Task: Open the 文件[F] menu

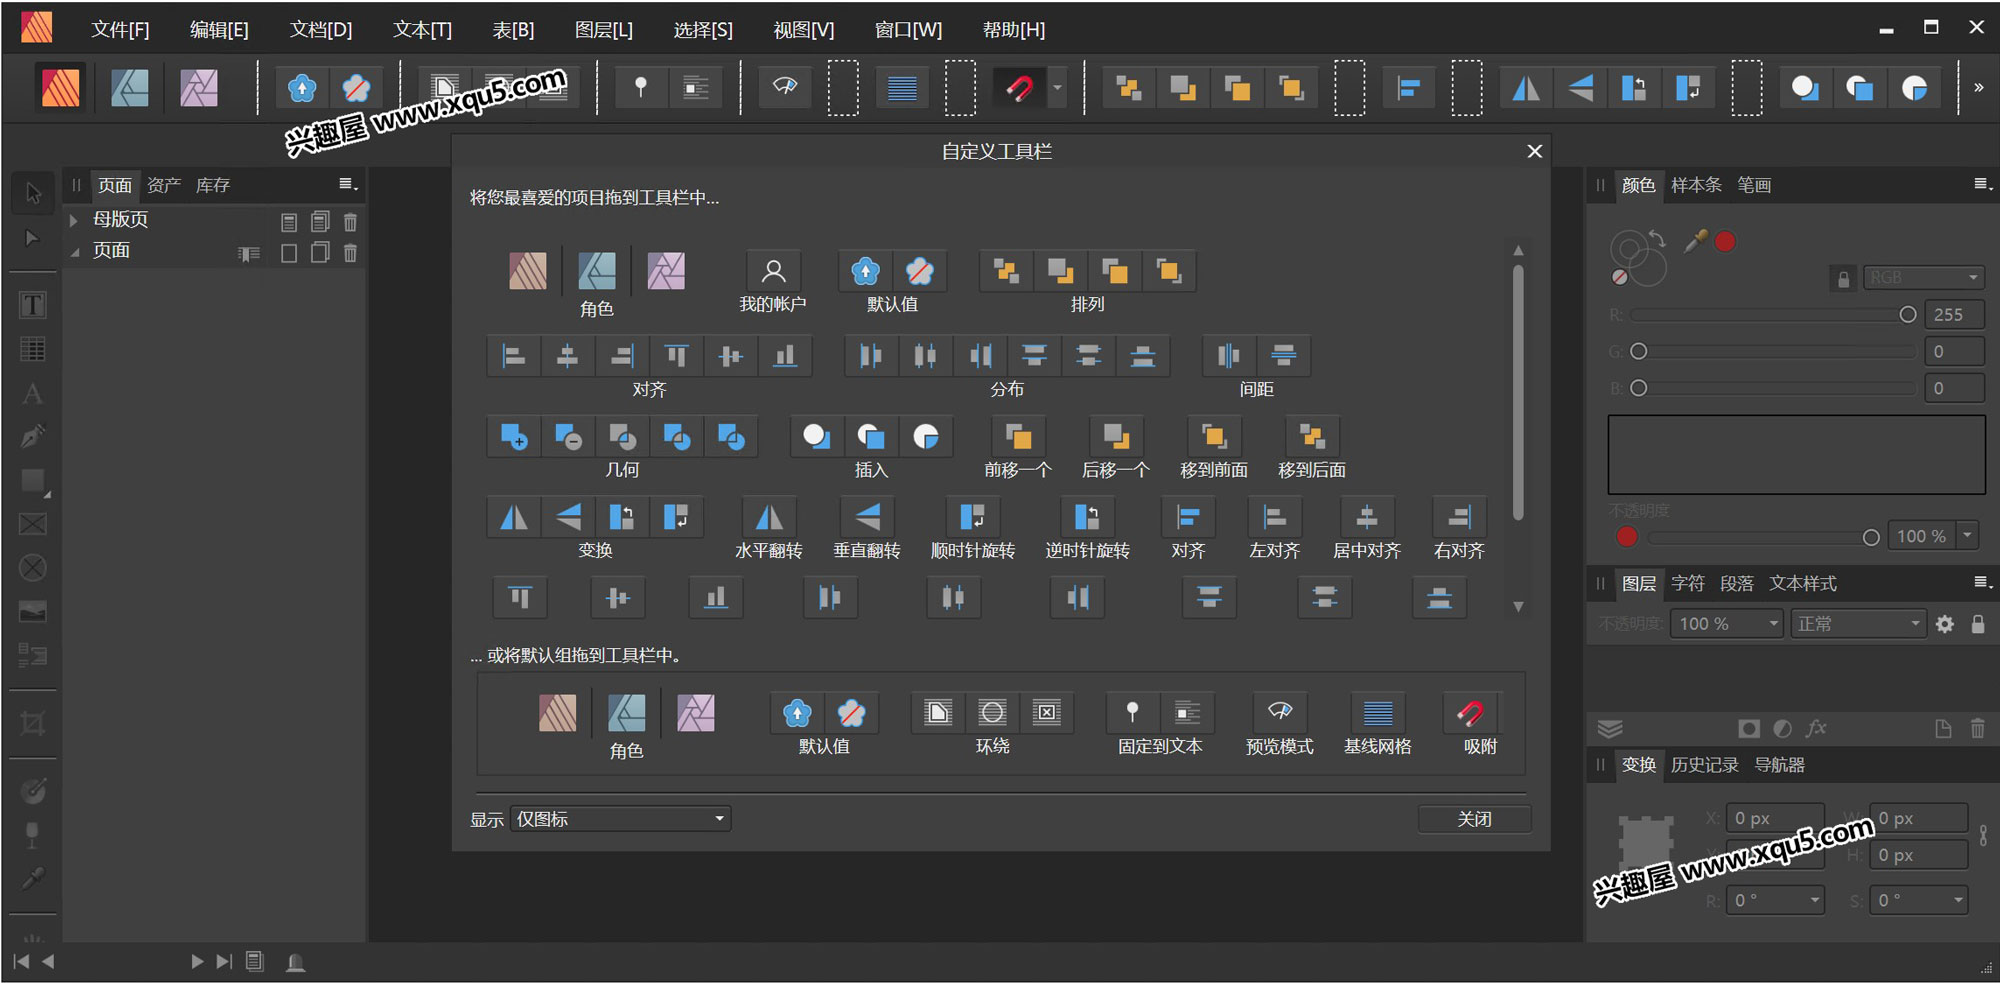Action: 120,30
